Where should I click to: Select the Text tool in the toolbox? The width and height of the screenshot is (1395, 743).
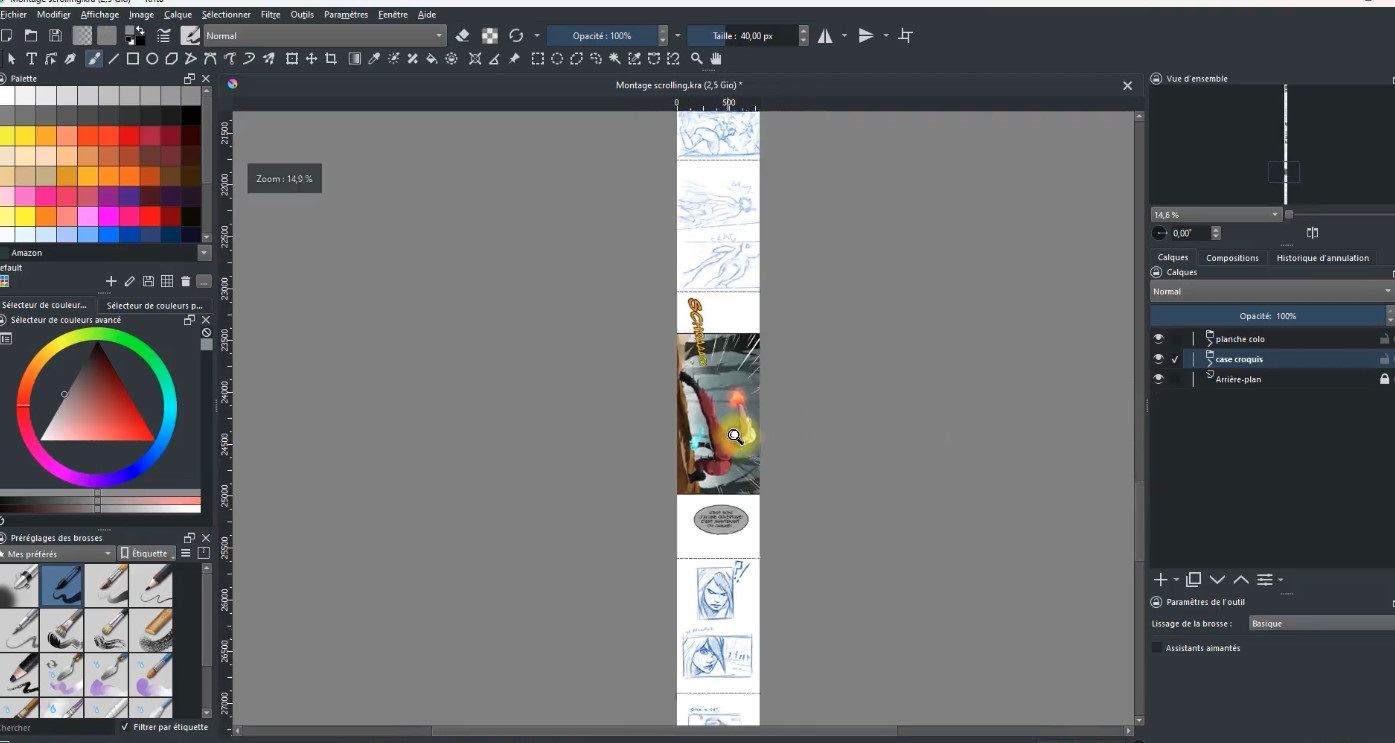(31, 59)
